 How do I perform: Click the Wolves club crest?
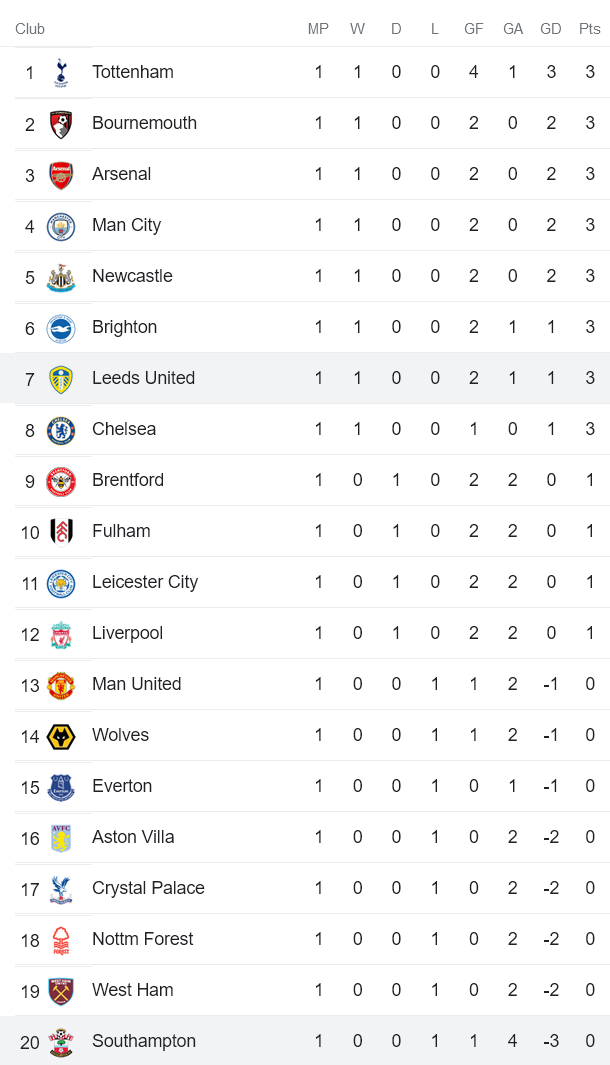coord(61,736)
